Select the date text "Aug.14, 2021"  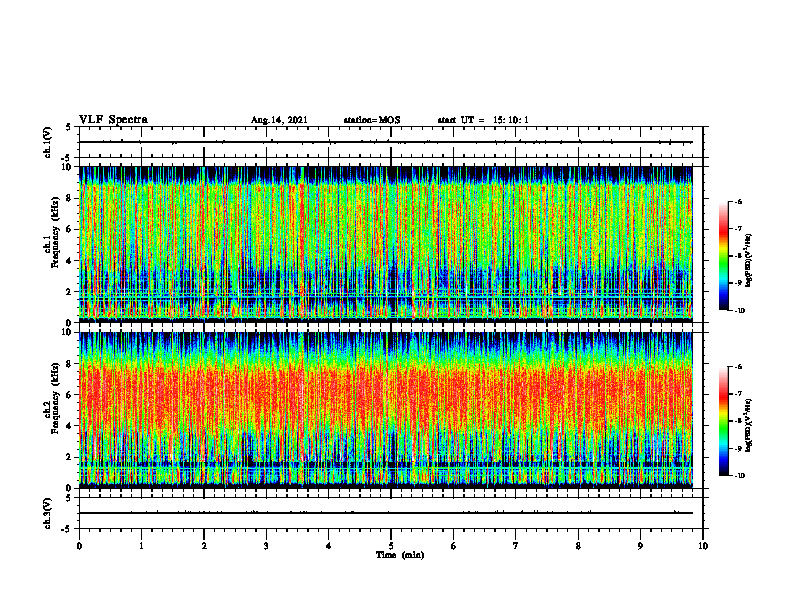(x=279, y=120)
